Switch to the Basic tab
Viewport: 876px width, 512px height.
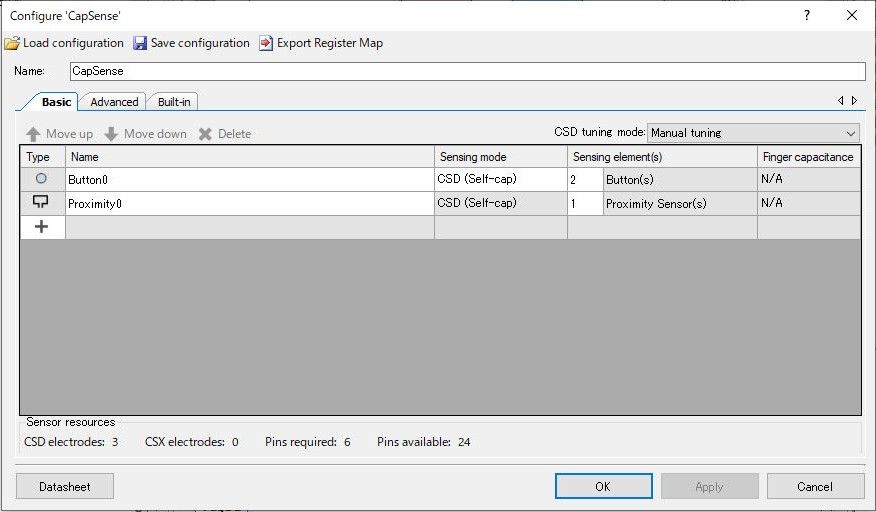pos(56,102)
